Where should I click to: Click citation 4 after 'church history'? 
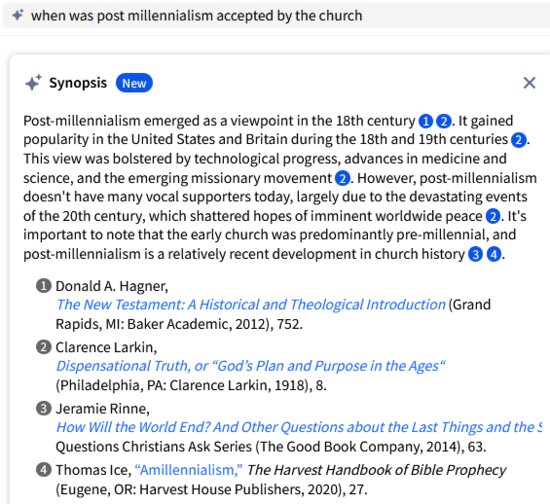pyautogui.click(x=494, y=254)
